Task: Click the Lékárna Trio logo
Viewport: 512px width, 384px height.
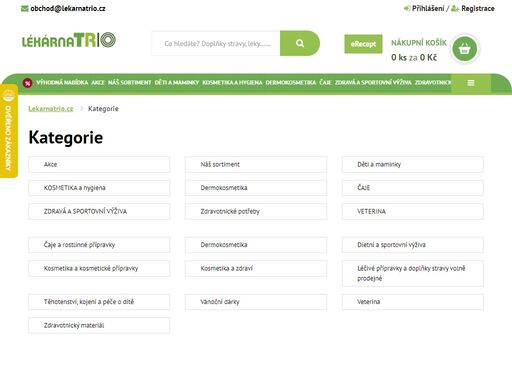Action: click(x=69, y=40)
